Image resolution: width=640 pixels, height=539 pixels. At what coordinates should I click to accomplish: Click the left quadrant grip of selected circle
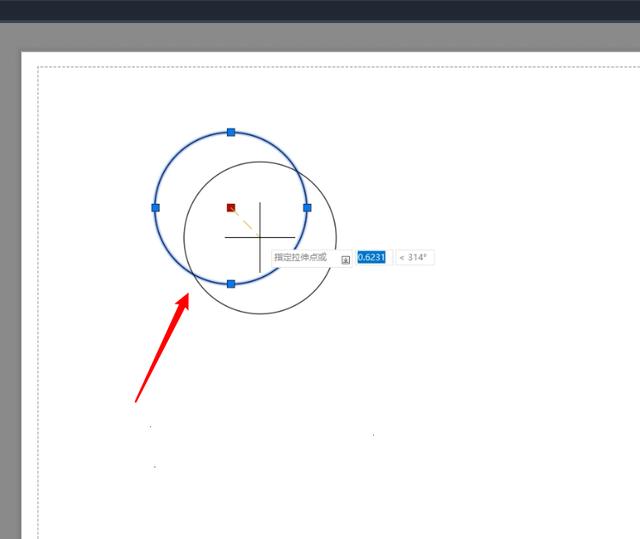156,208
